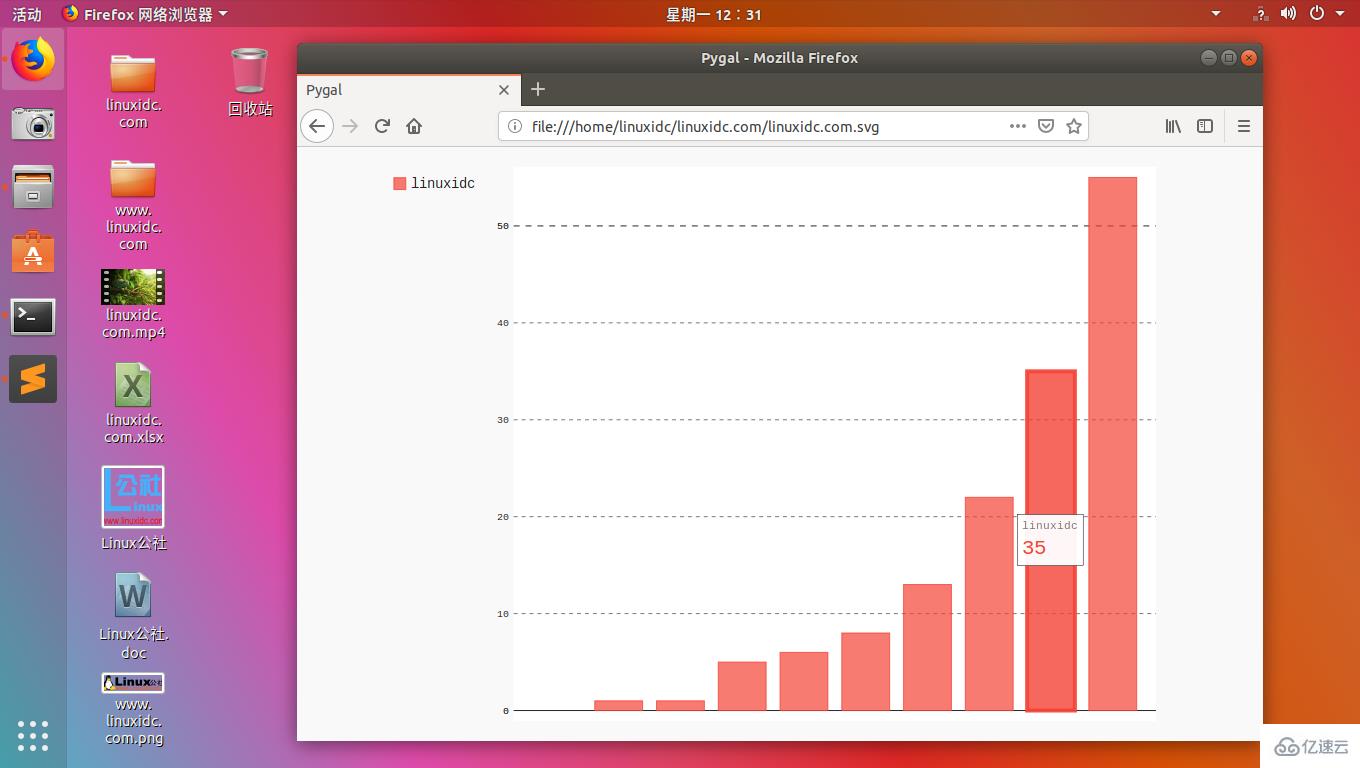Toggle the linuxidc series legend
Screen dimensions: 1360x768
(x=434, y=183)
